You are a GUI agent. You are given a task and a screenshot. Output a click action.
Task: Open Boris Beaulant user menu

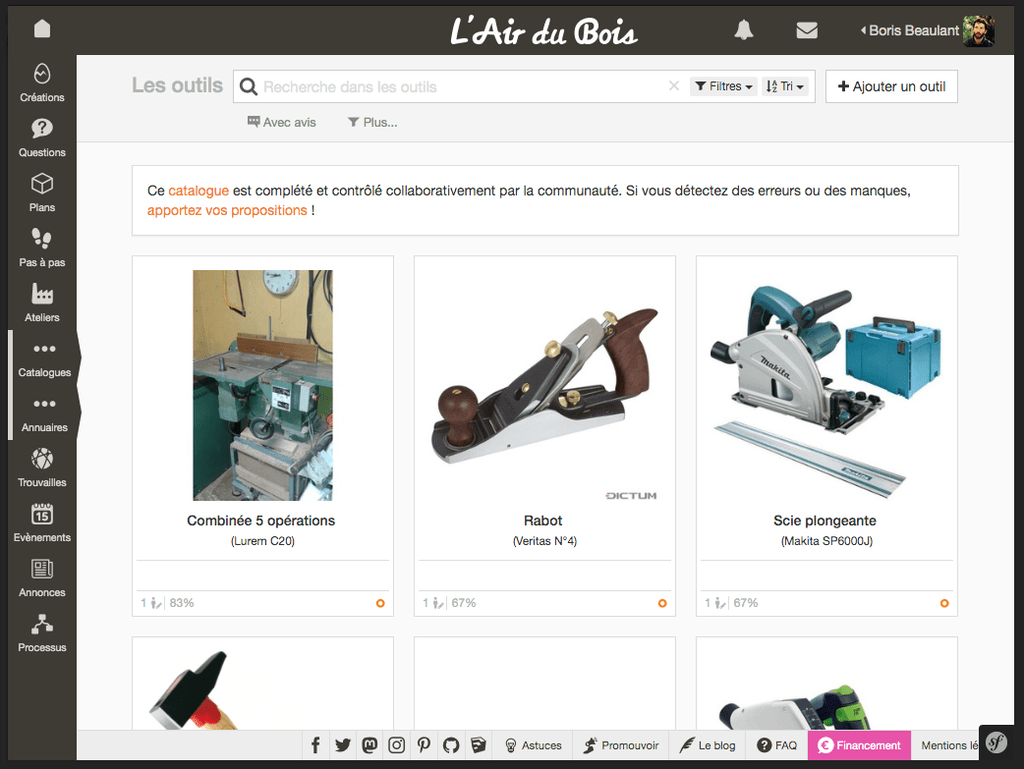point(910,30)
